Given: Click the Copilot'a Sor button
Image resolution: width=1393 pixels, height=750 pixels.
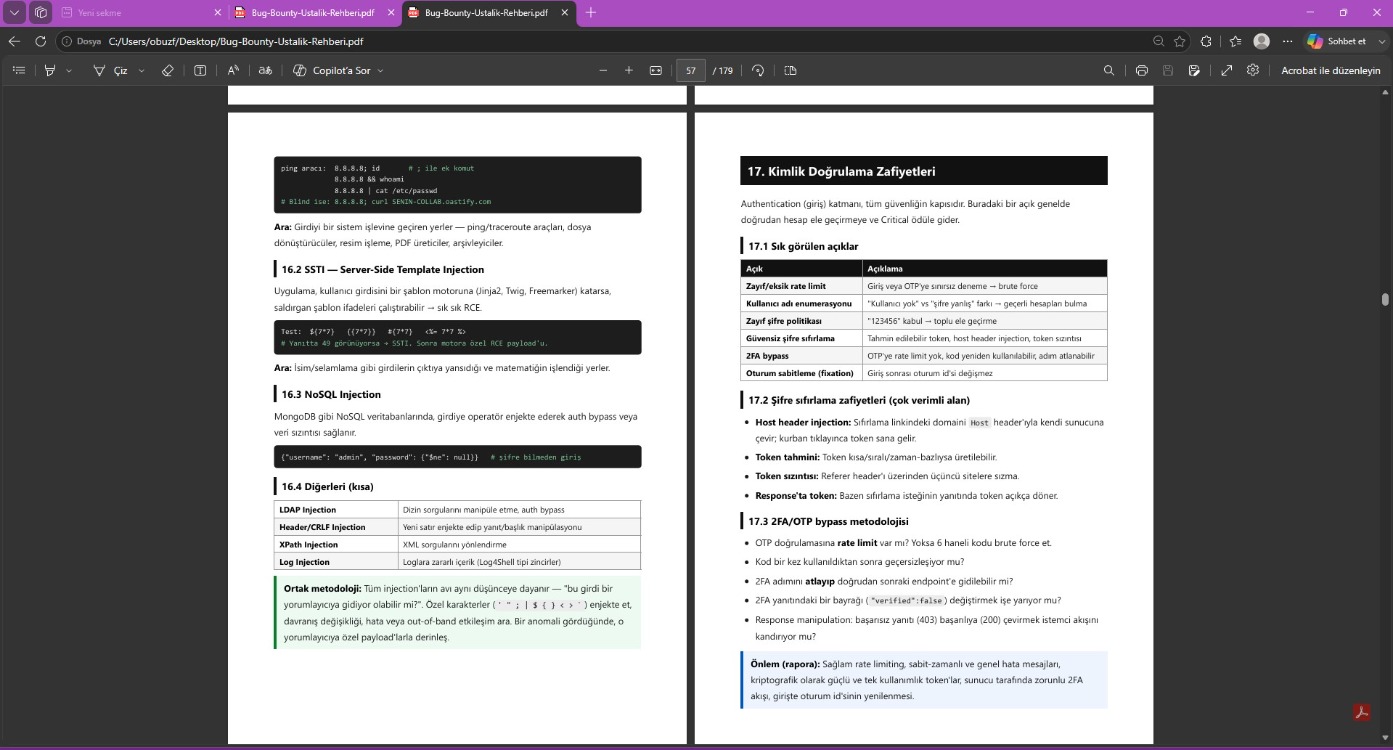Looking at the screenshot, I should (330, 70).
